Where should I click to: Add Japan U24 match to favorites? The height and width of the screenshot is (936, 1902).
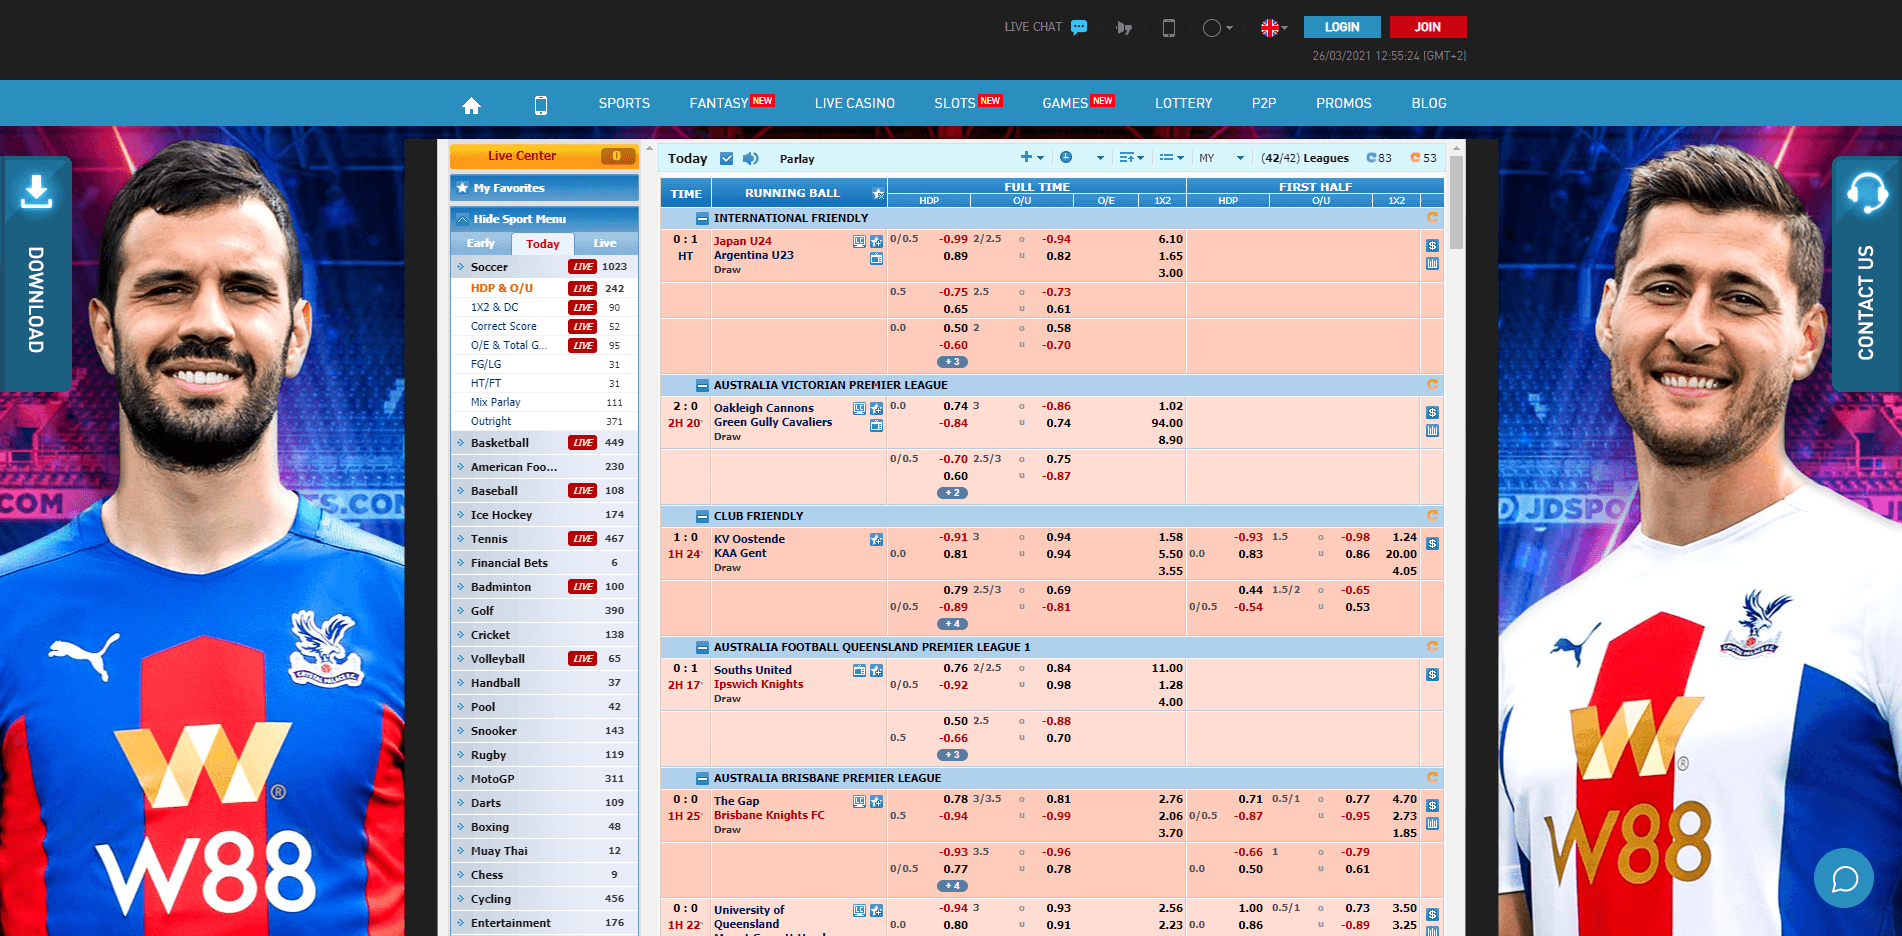pyautogui.click(x=876, y=241)
